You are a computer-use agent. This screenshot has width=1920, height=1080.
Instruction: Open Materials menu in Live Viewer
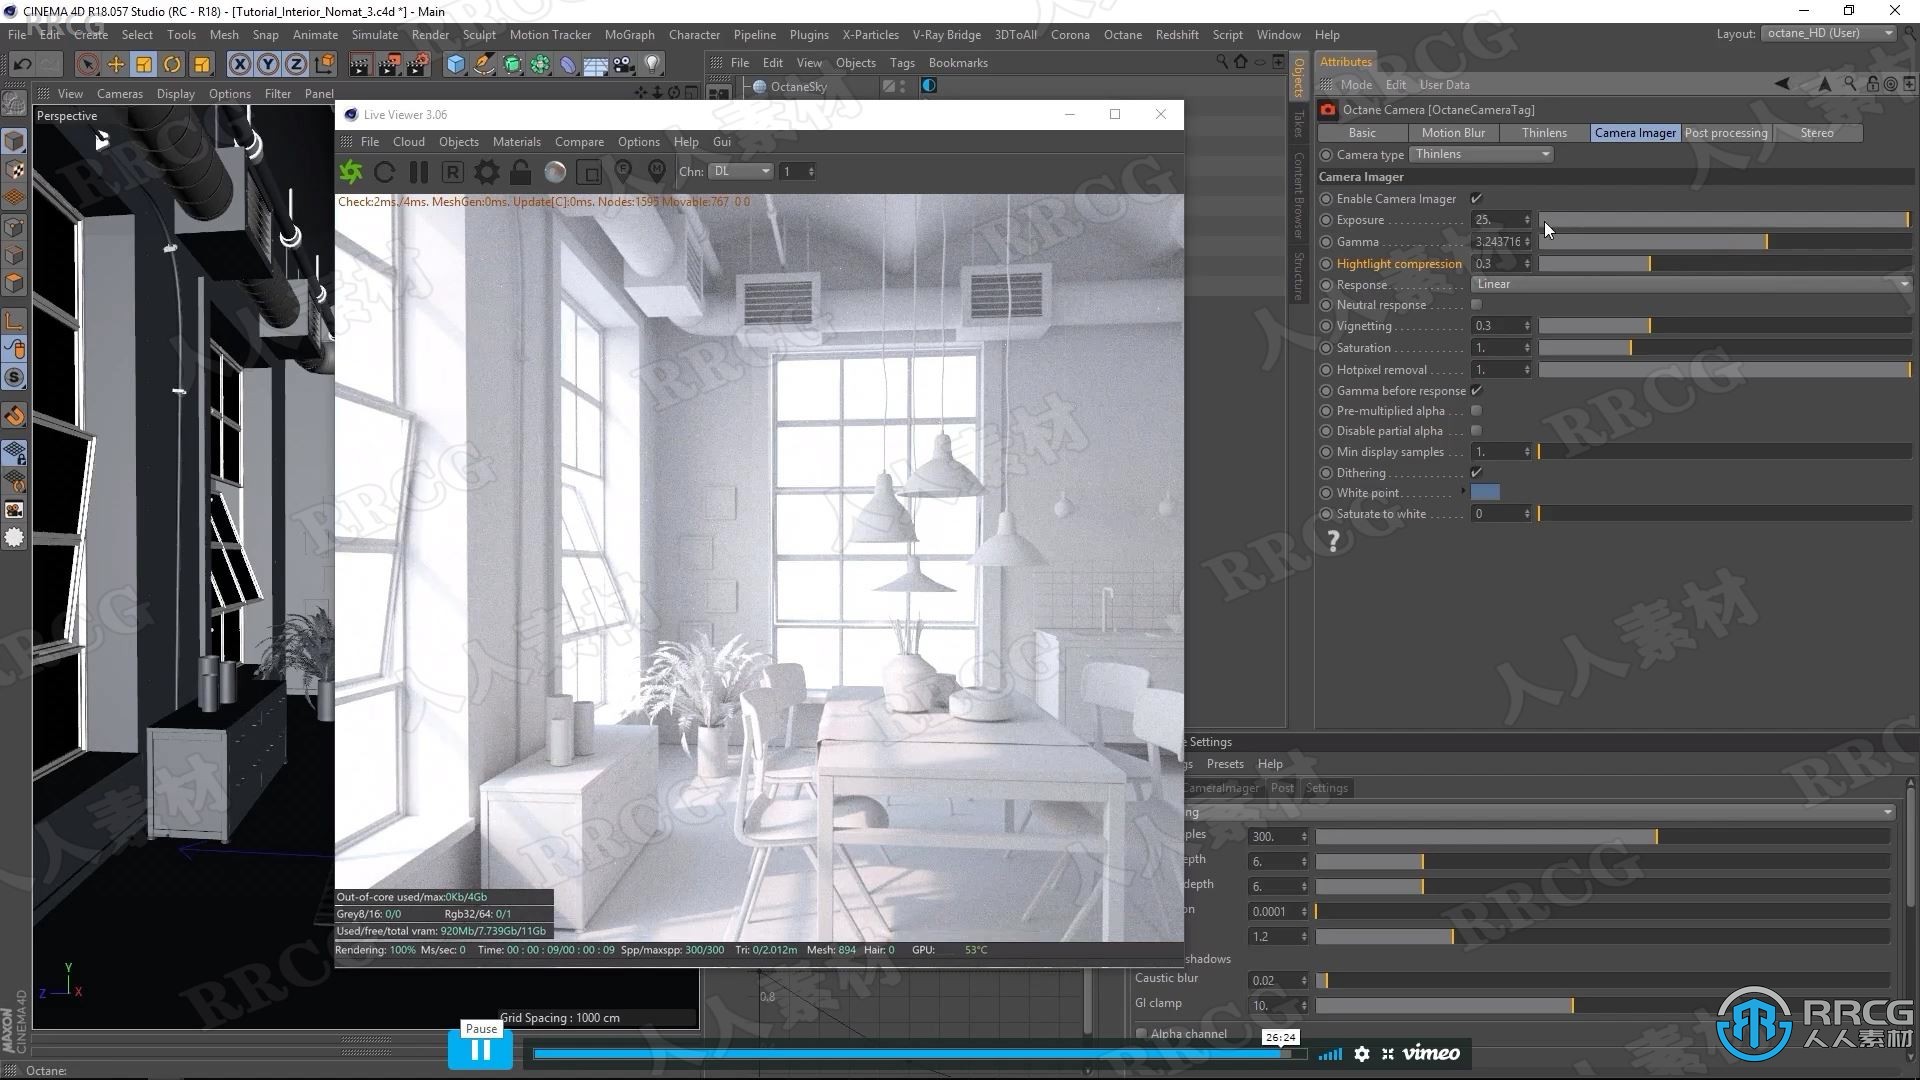516,142
